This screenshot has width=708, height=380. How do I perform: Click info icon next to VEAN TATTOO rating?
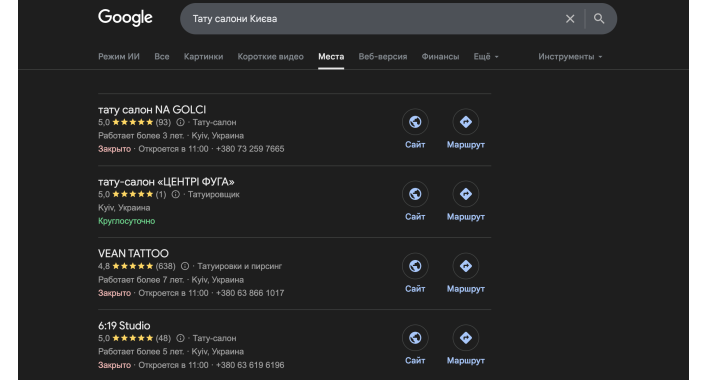click(185, 266)
